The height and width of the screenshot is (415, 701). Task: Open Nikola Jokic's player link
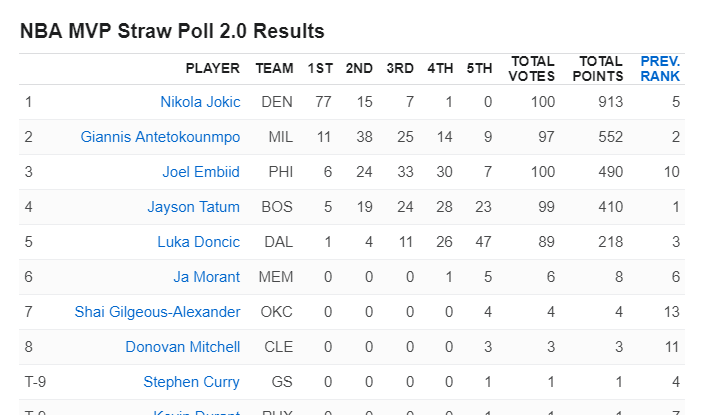click(x=200, y=102)
